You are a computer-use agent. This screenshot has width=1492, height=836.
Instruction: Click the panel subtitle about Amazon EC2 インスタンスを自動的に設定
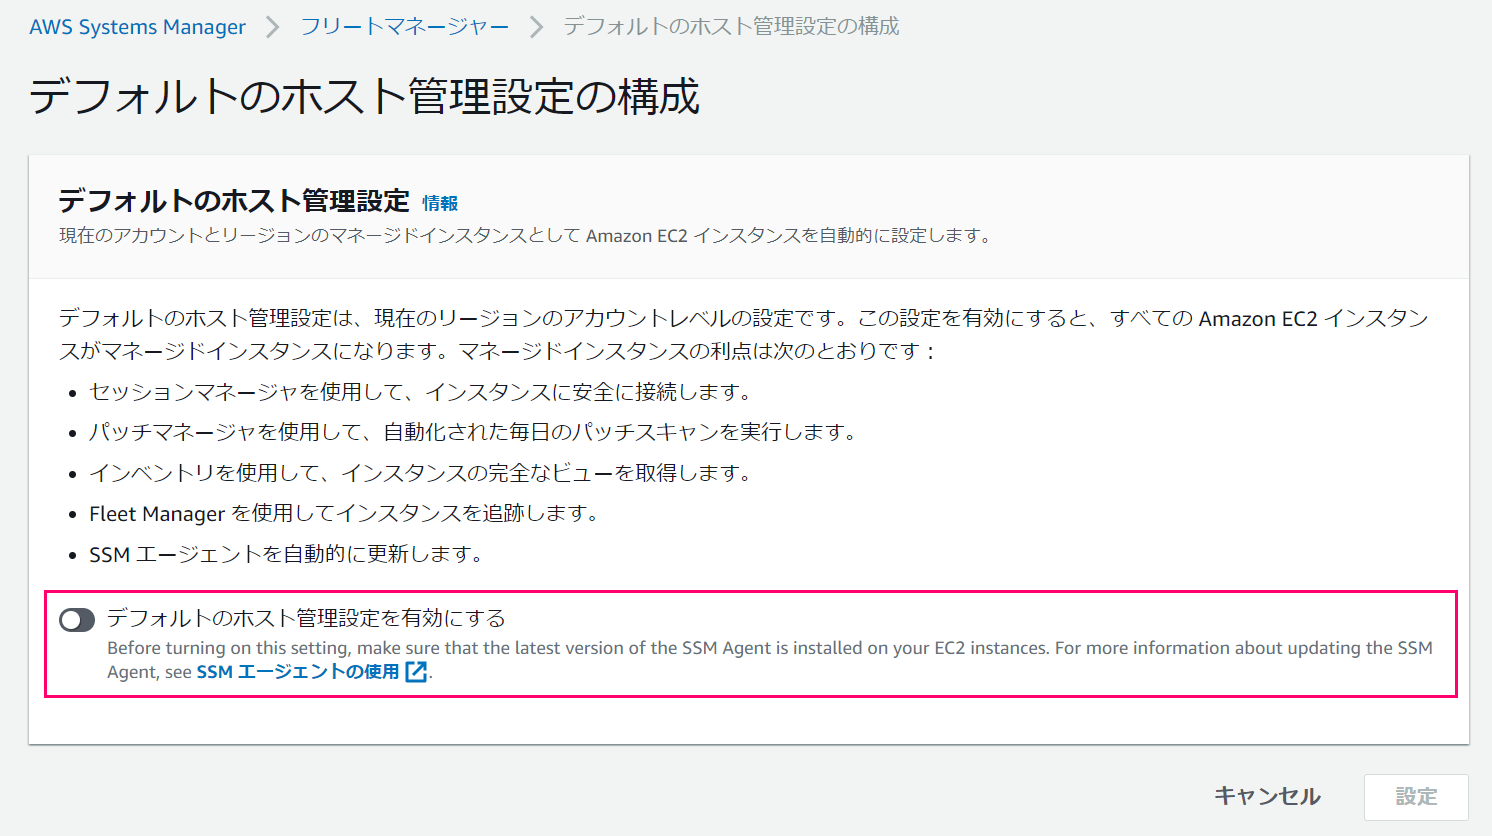(x=525, y=236)
